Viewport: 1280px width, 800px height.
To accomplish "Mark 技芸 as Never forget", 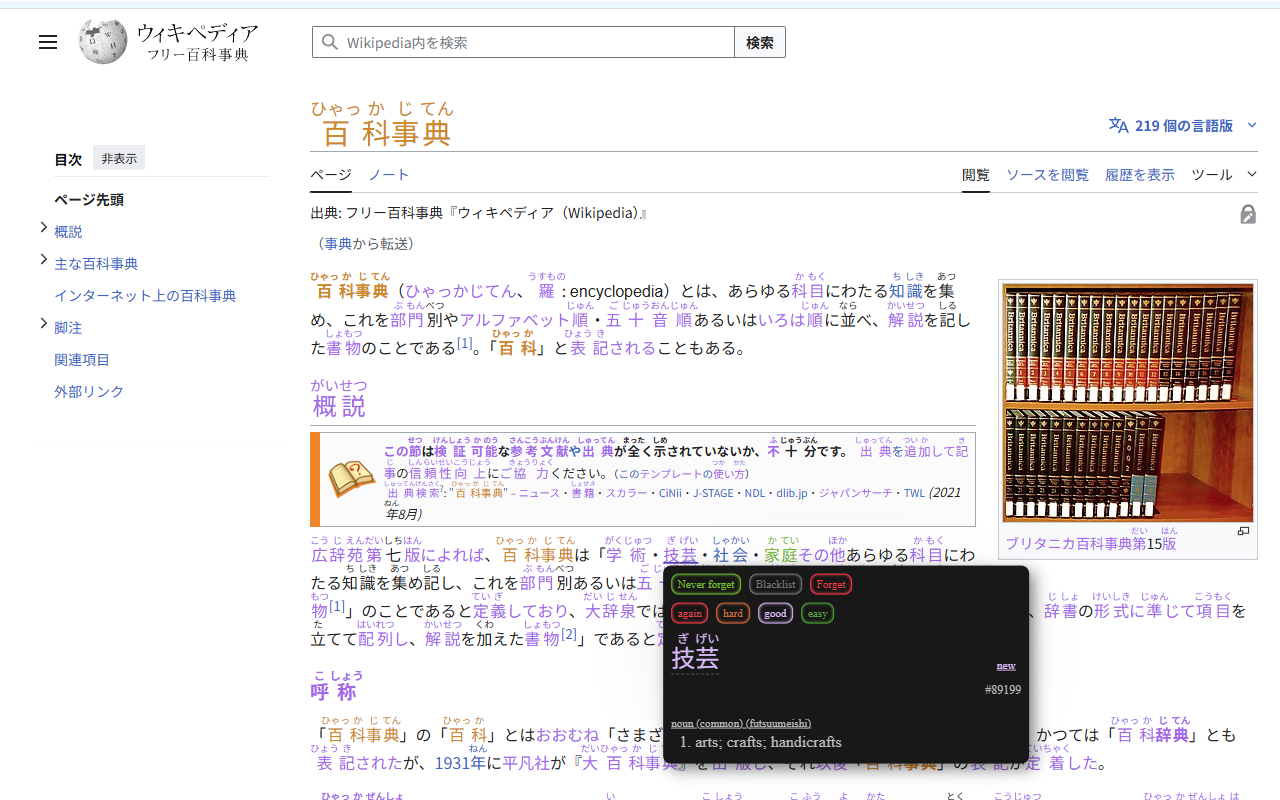I will point(705,584).
